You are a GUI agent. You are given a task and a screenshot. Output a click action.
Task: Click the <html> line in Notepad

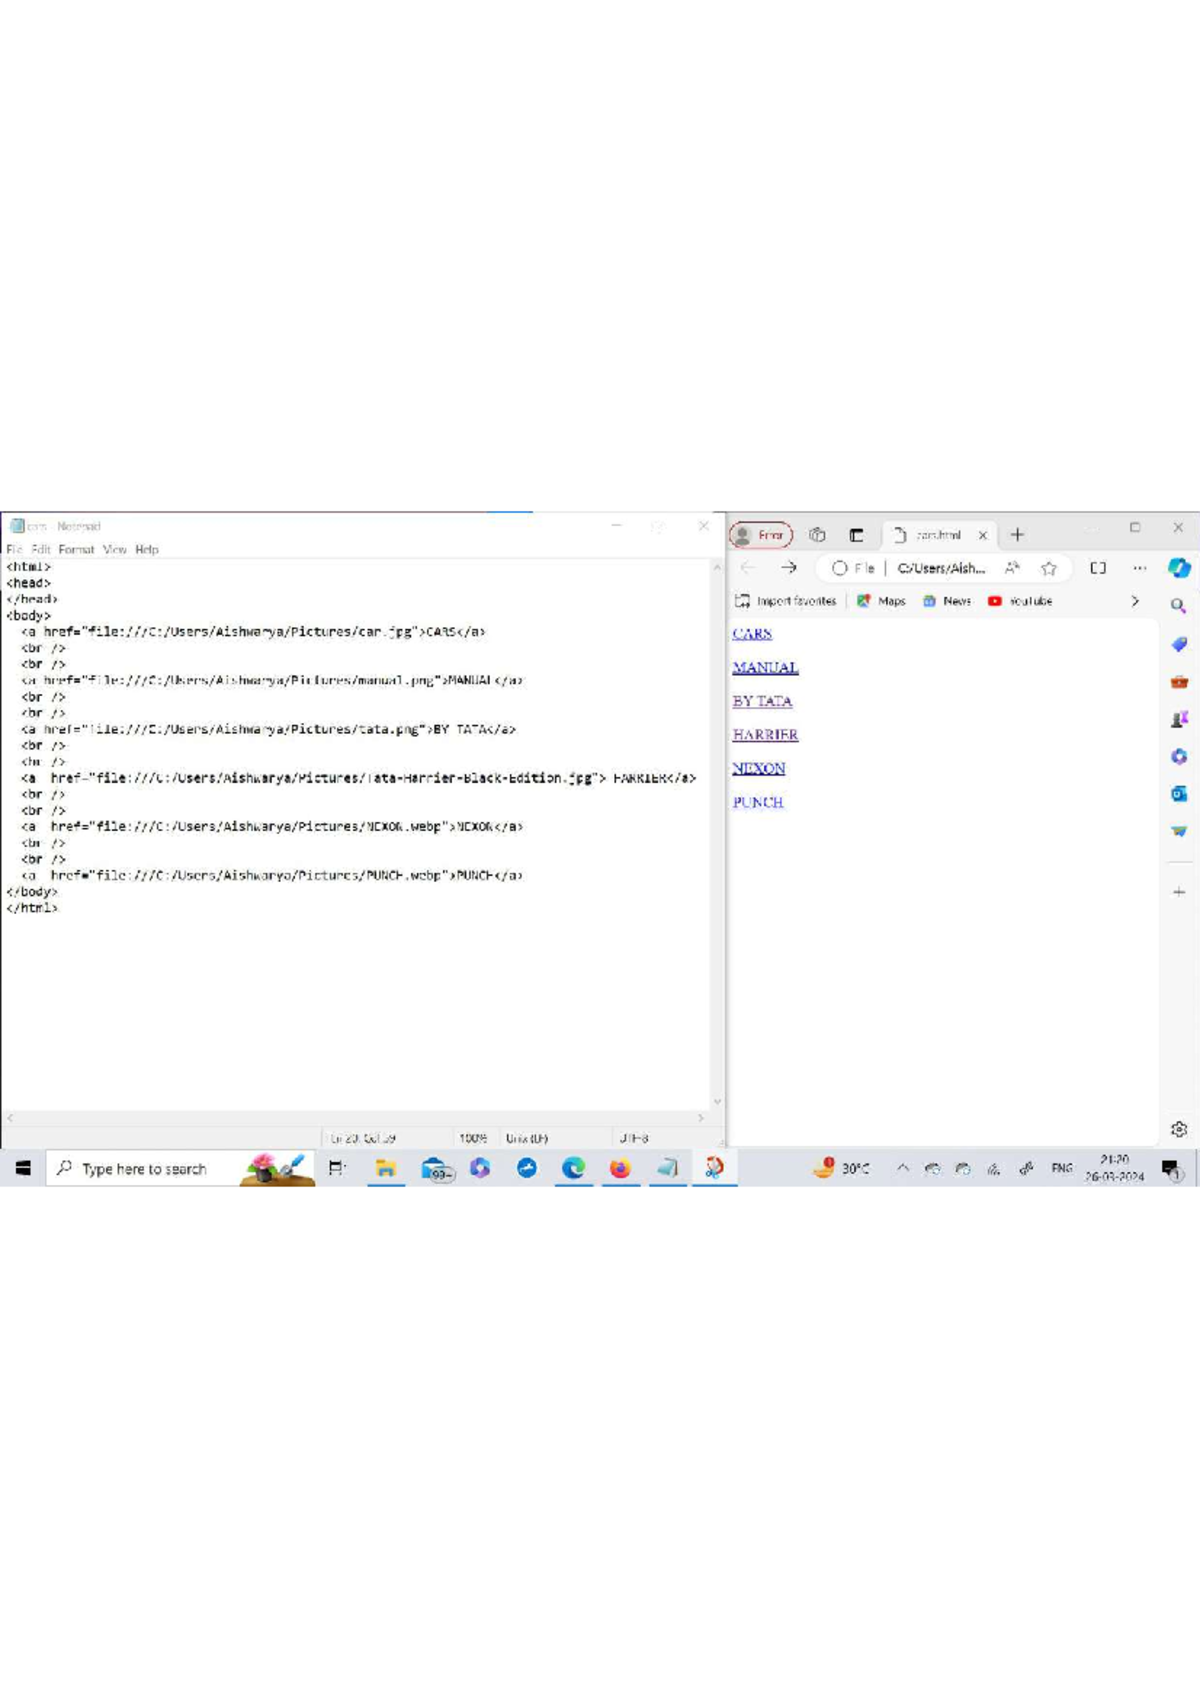[x=29, y=567]
